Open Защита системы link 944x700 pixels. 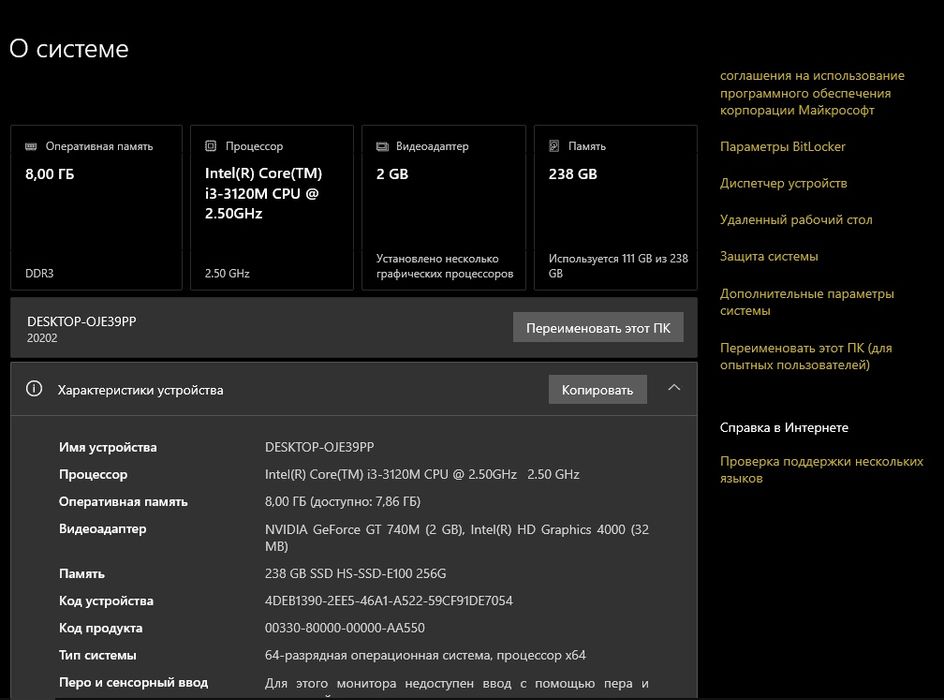click(769, 256)
